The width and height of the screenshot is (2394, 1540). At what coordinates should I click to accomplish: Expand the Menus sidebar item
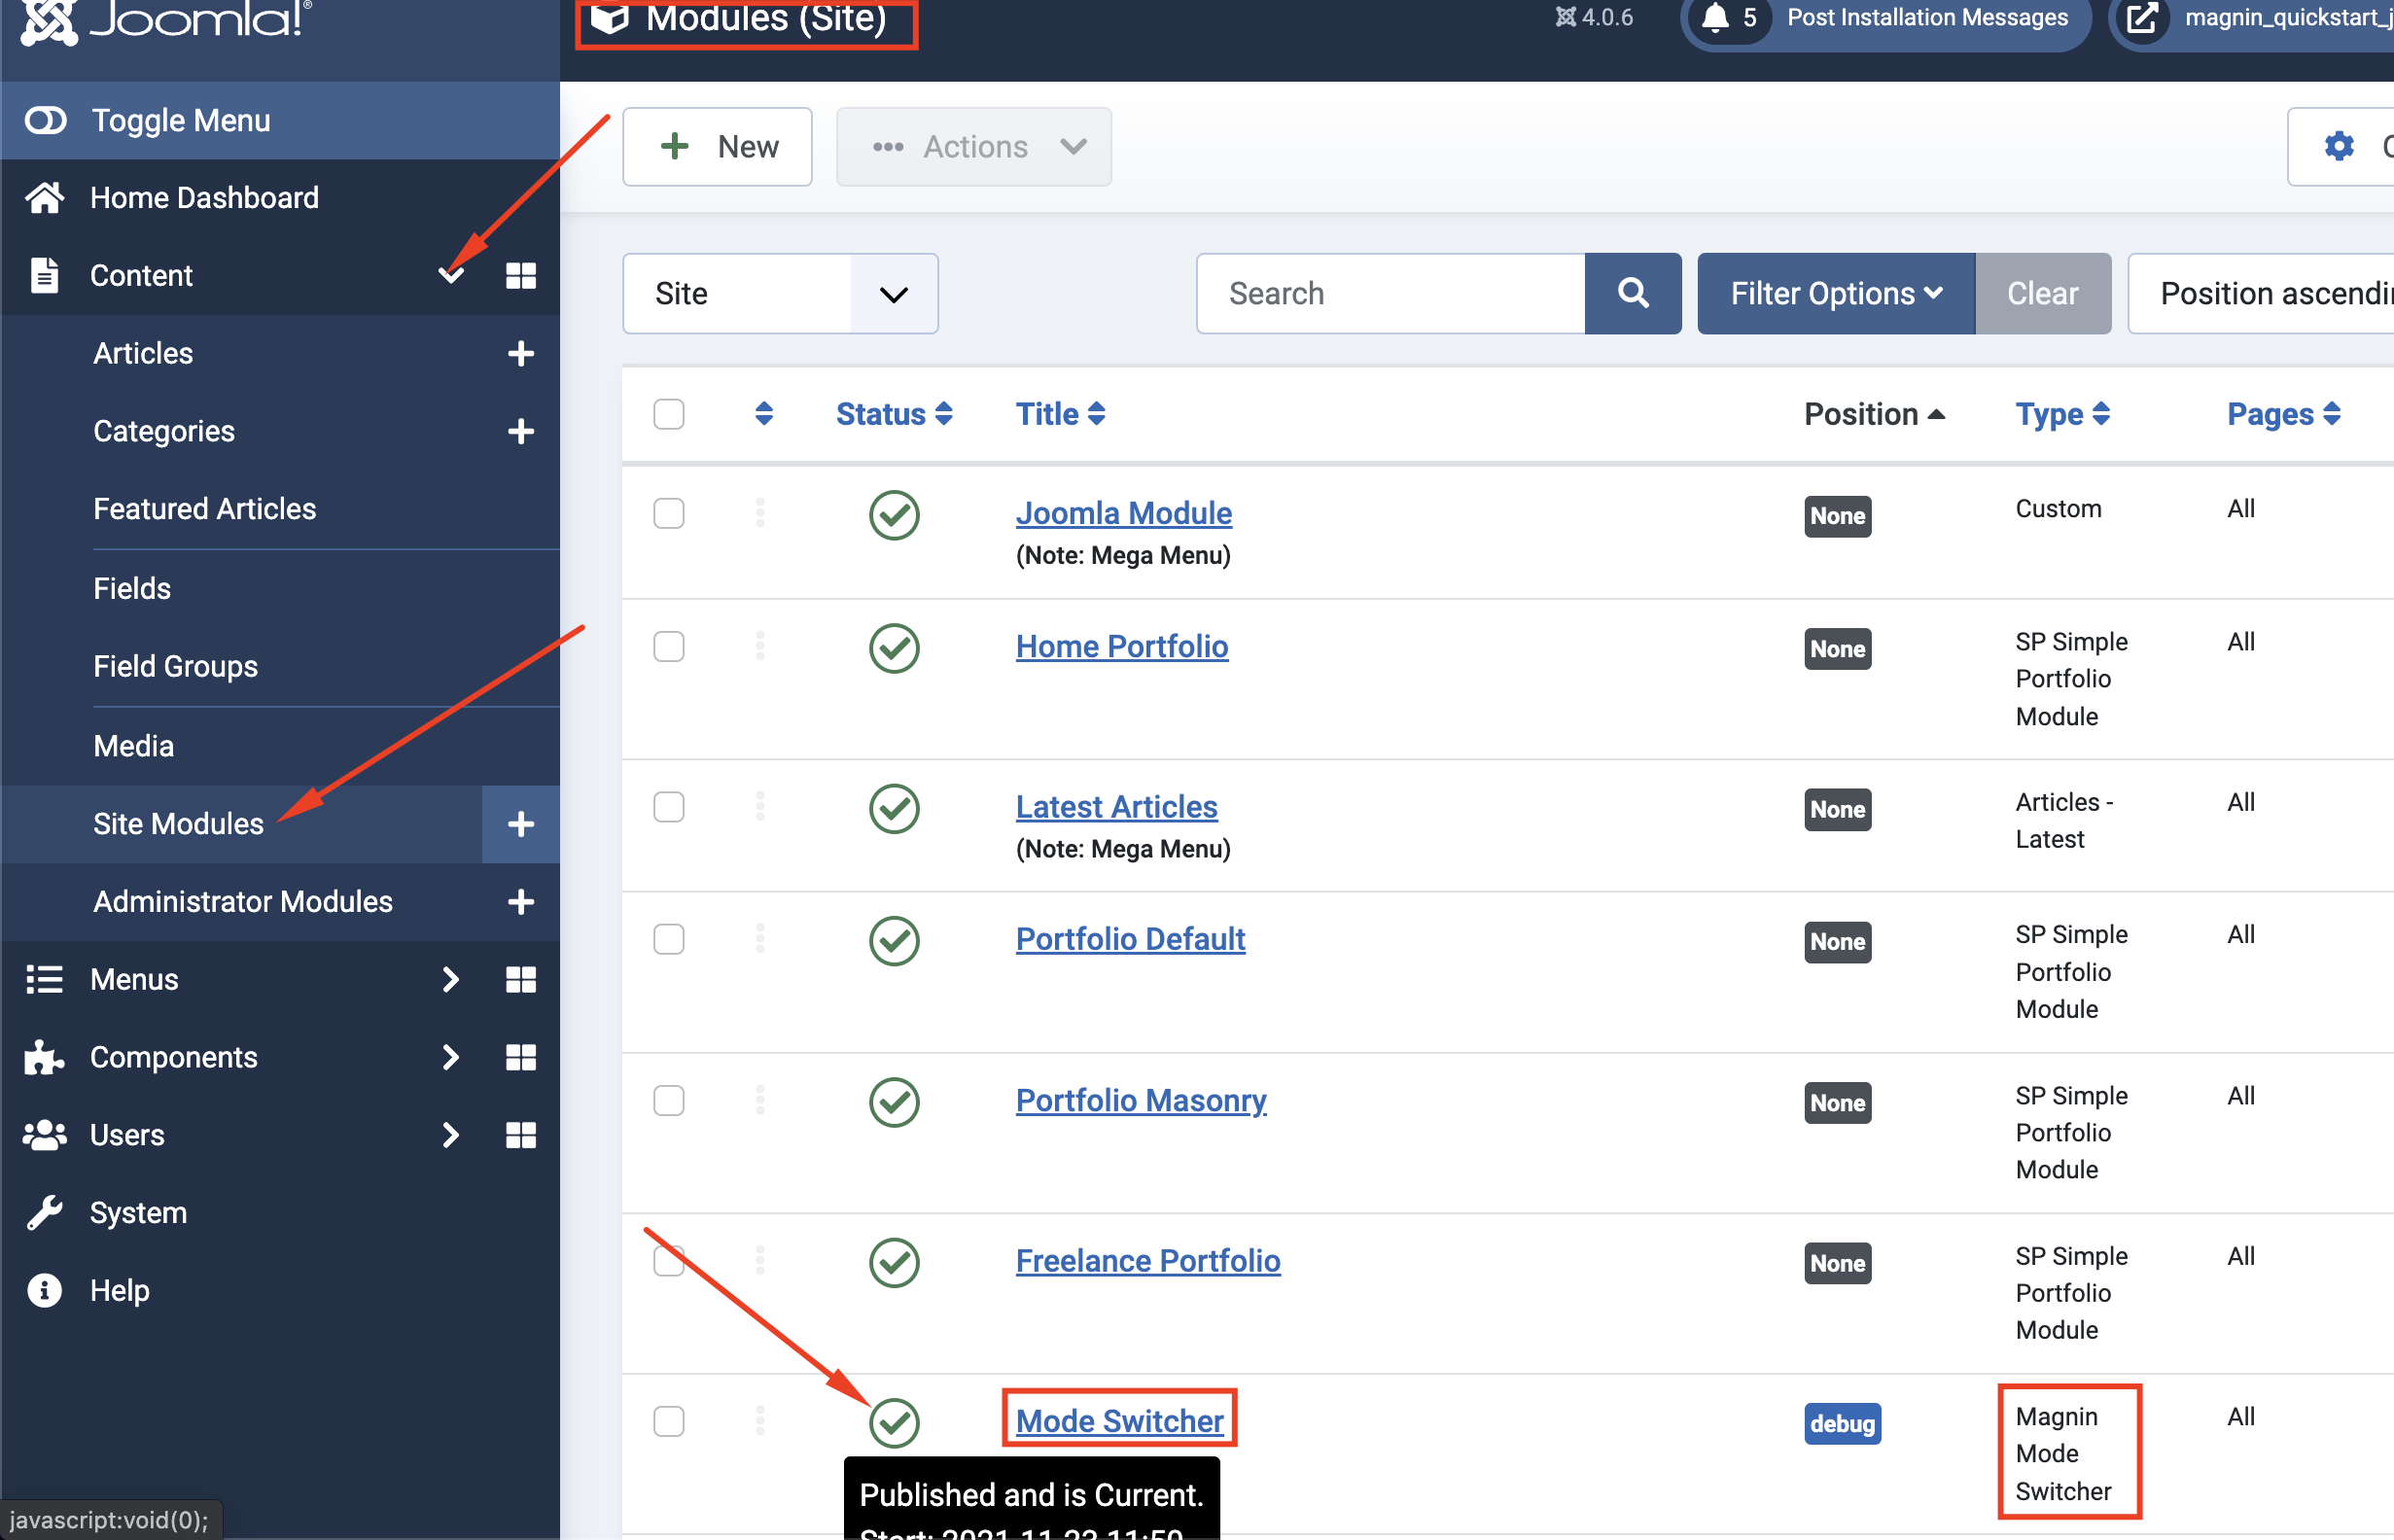pyautogui.click(x=135, y=979)
